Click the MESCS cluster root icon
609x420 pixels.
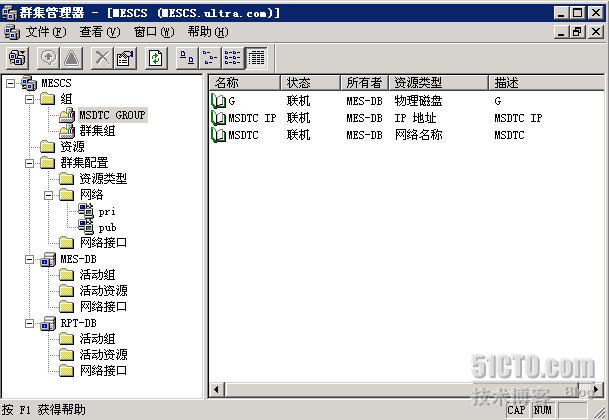click(29, 83)
